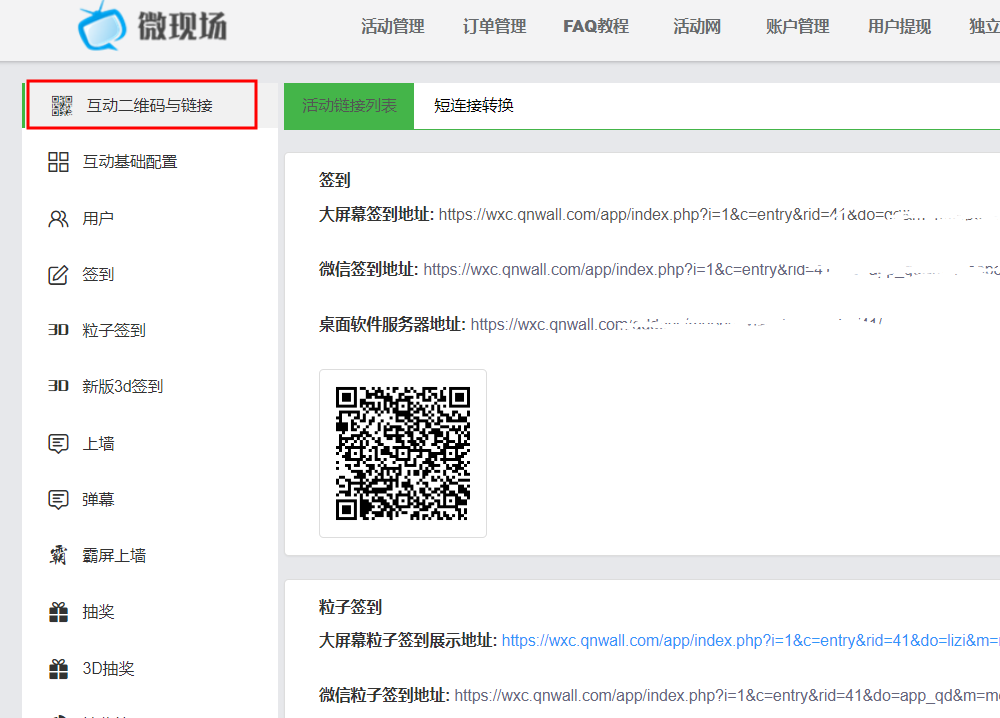Click the grid icon beside 互动基础配置

coord(58,162)
